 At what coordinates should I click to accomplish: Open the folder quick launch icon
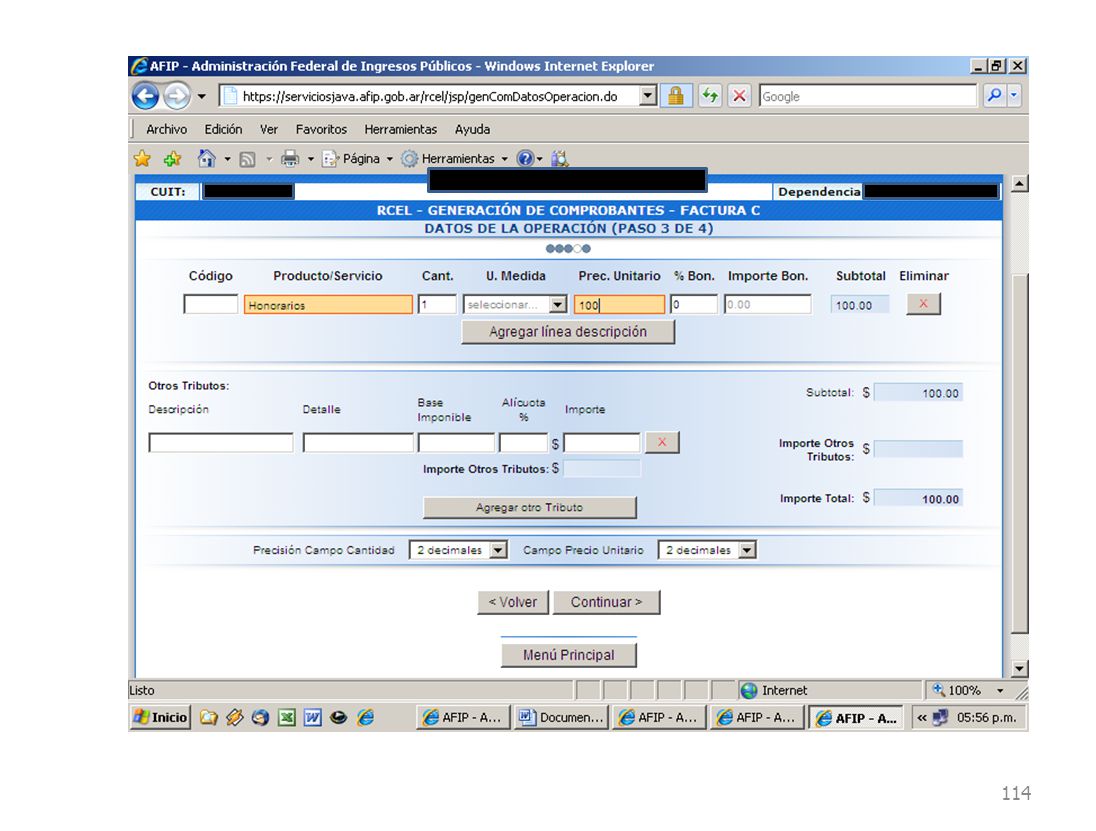click(208, 718)
